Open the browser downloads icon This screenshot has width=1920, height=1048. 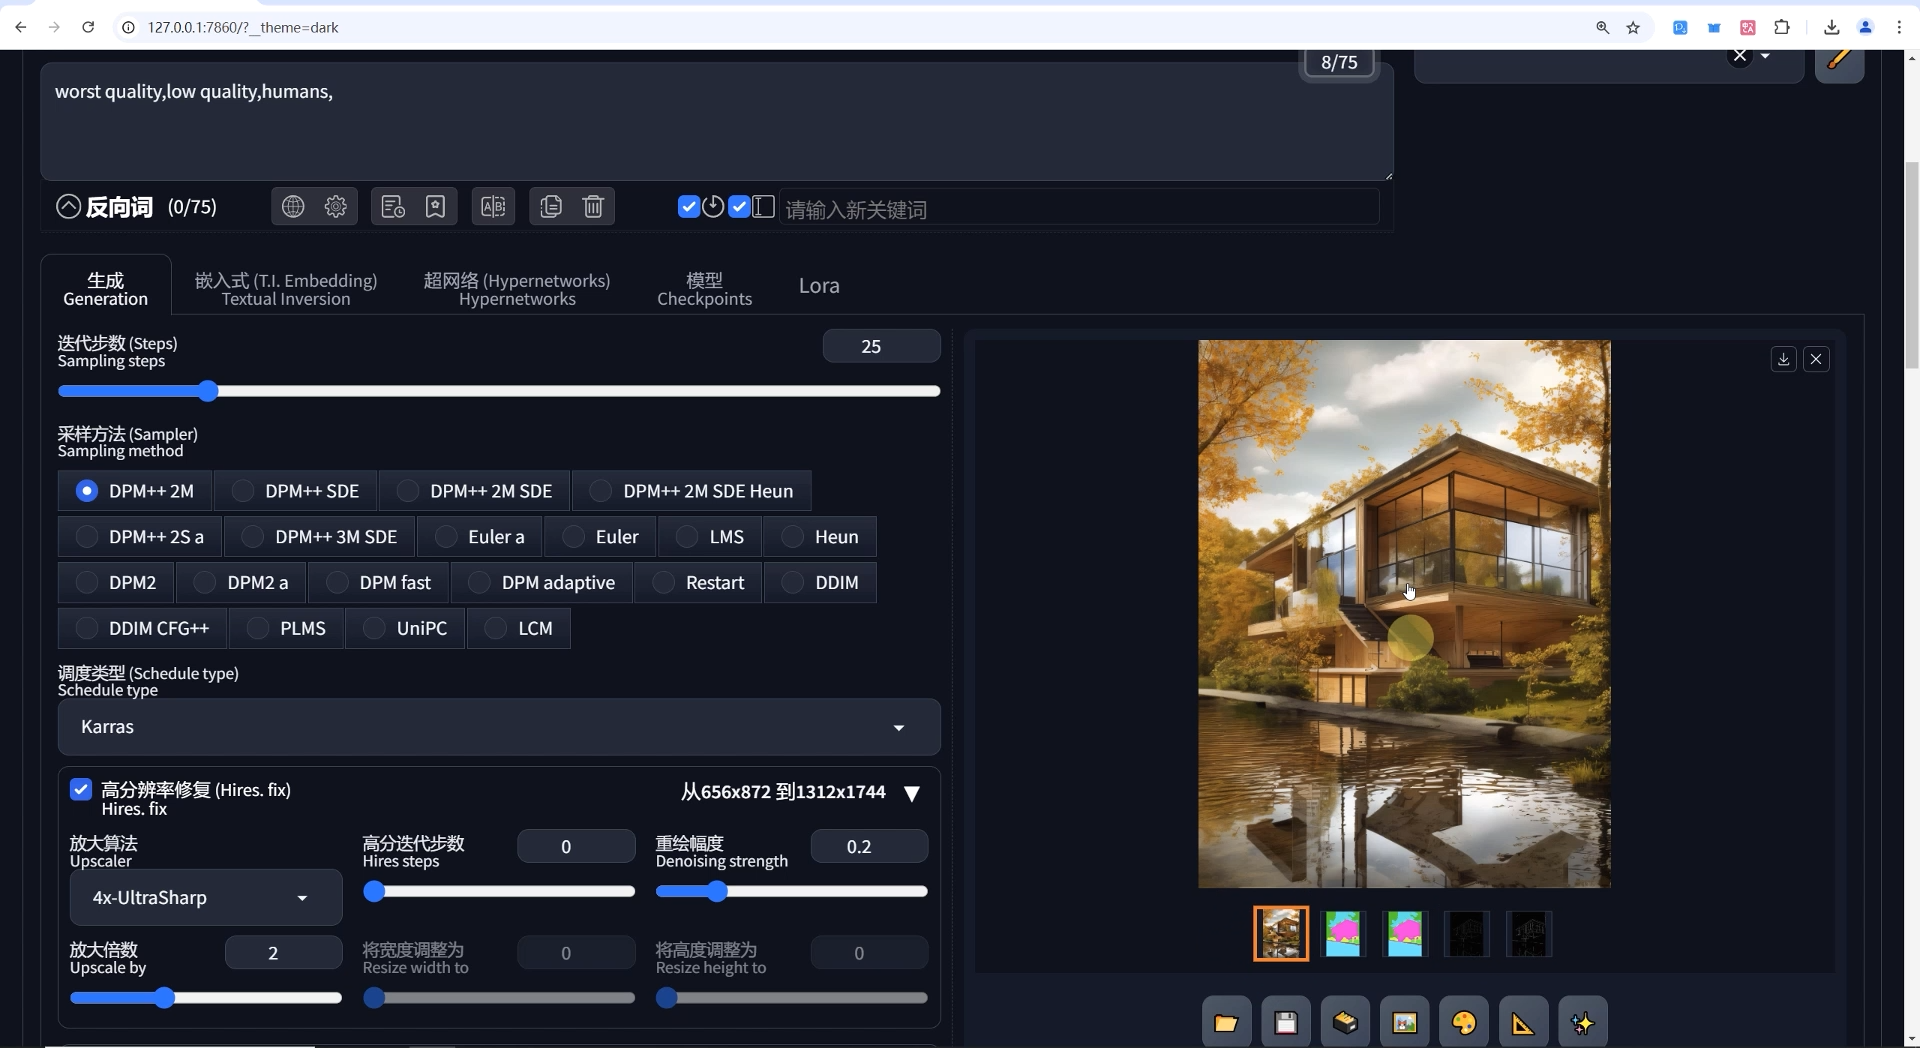[x=1832, y=27]
